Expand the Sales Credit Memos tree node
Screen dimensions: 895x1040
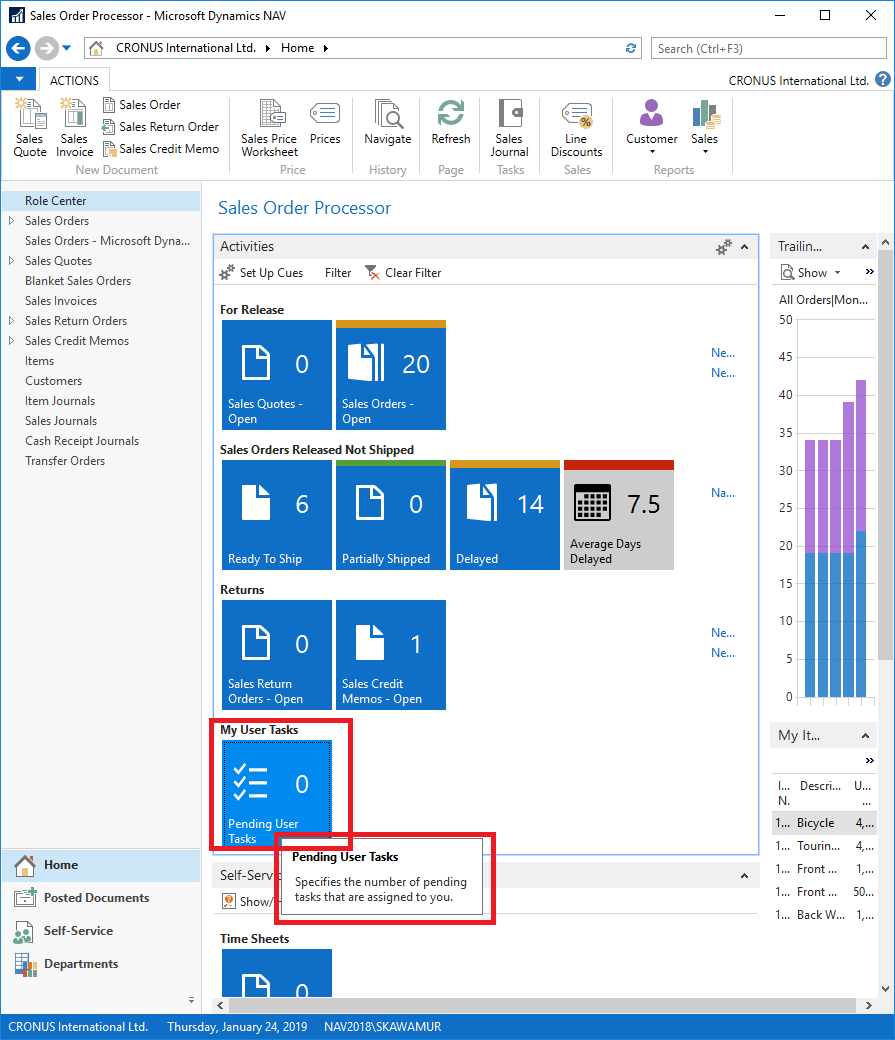click(x=11, y=340)
